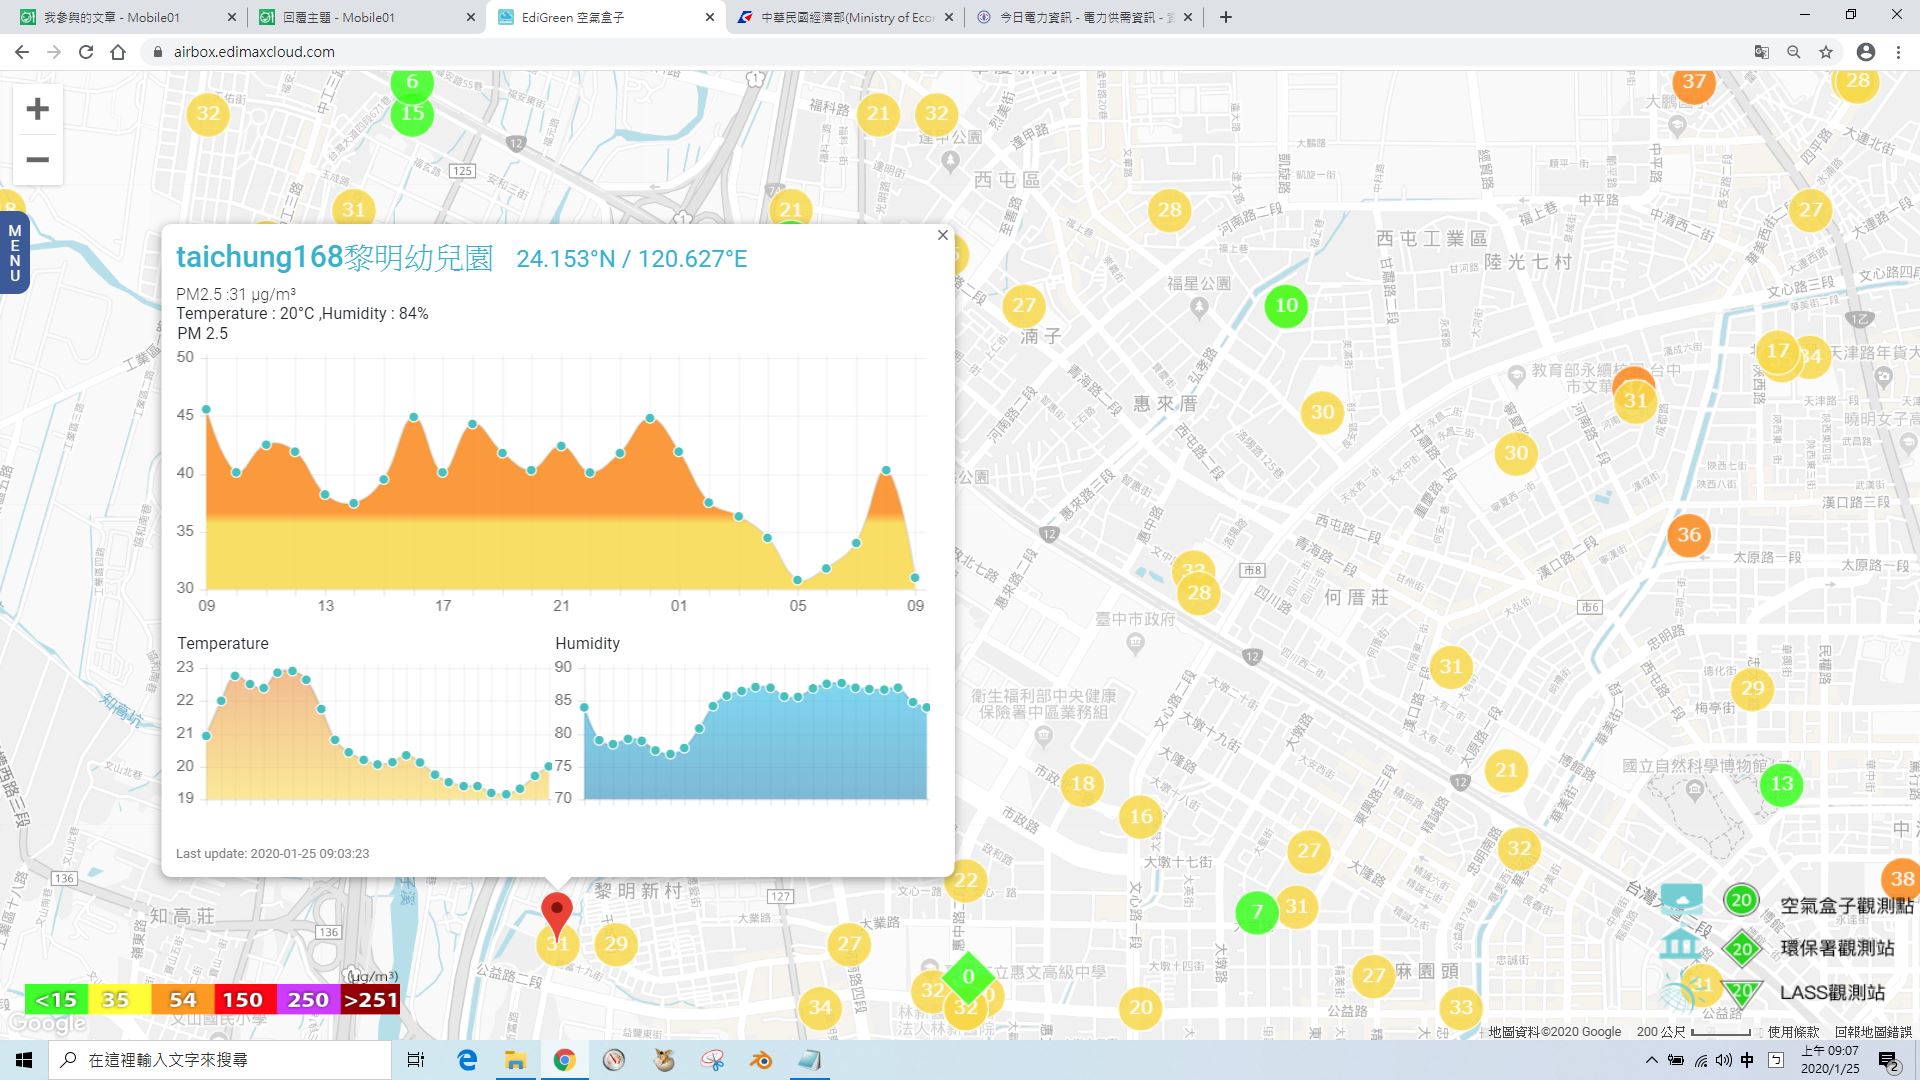The image size is (1920, 1080).
Task: Show hidden tray icons chevron
Action: [1651, 1060]
